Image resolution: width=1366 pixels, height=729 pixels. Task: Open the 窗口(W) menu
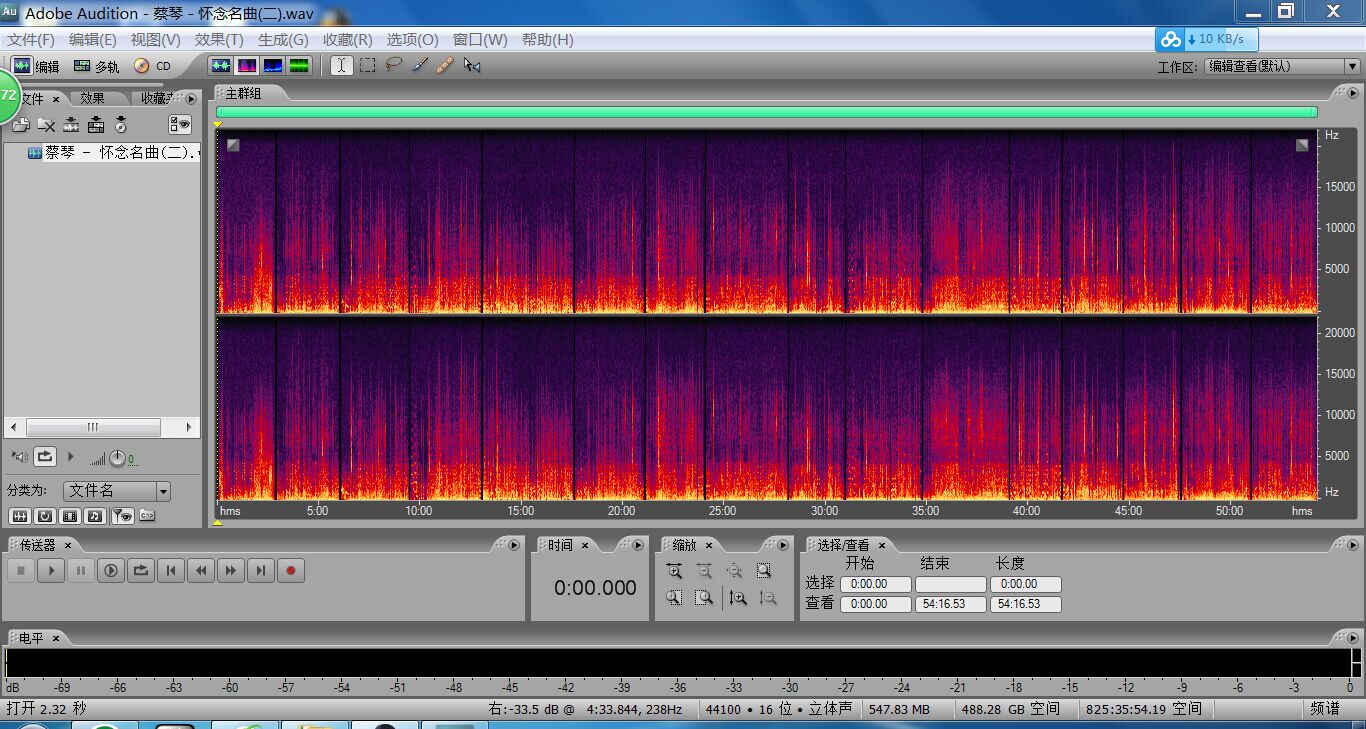pos(480,40)
